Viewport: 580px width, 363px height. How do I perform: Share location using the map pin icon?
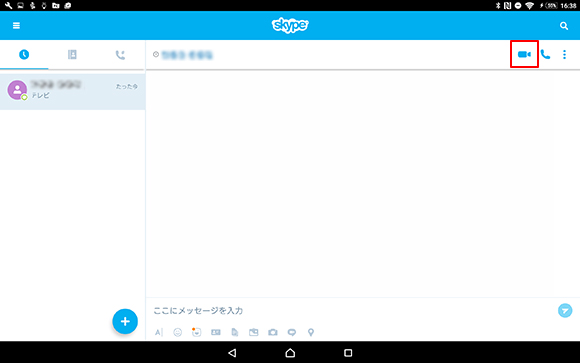(x=311, y=332)
